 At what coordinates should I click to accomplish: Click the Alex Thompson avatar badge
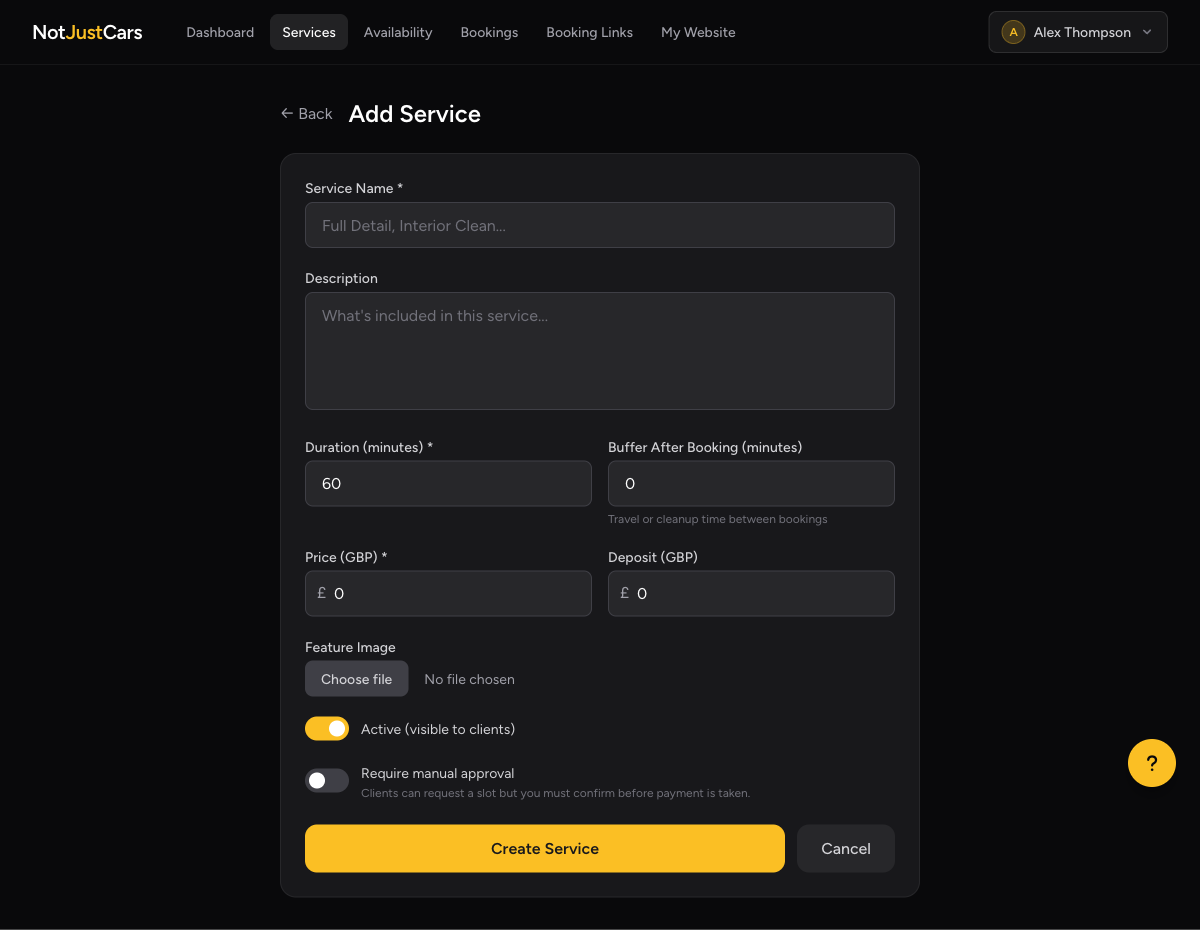point(1013,32)
